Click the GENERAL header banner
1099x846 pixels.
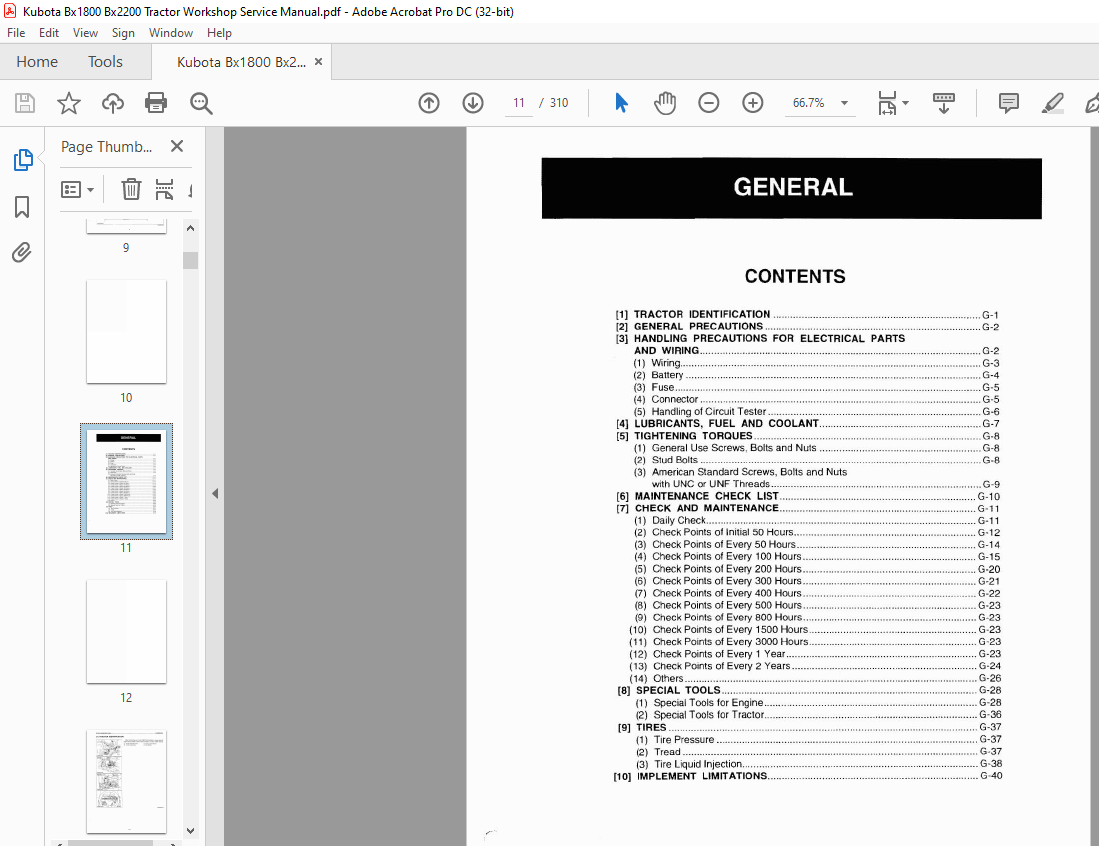pos(791,188)
